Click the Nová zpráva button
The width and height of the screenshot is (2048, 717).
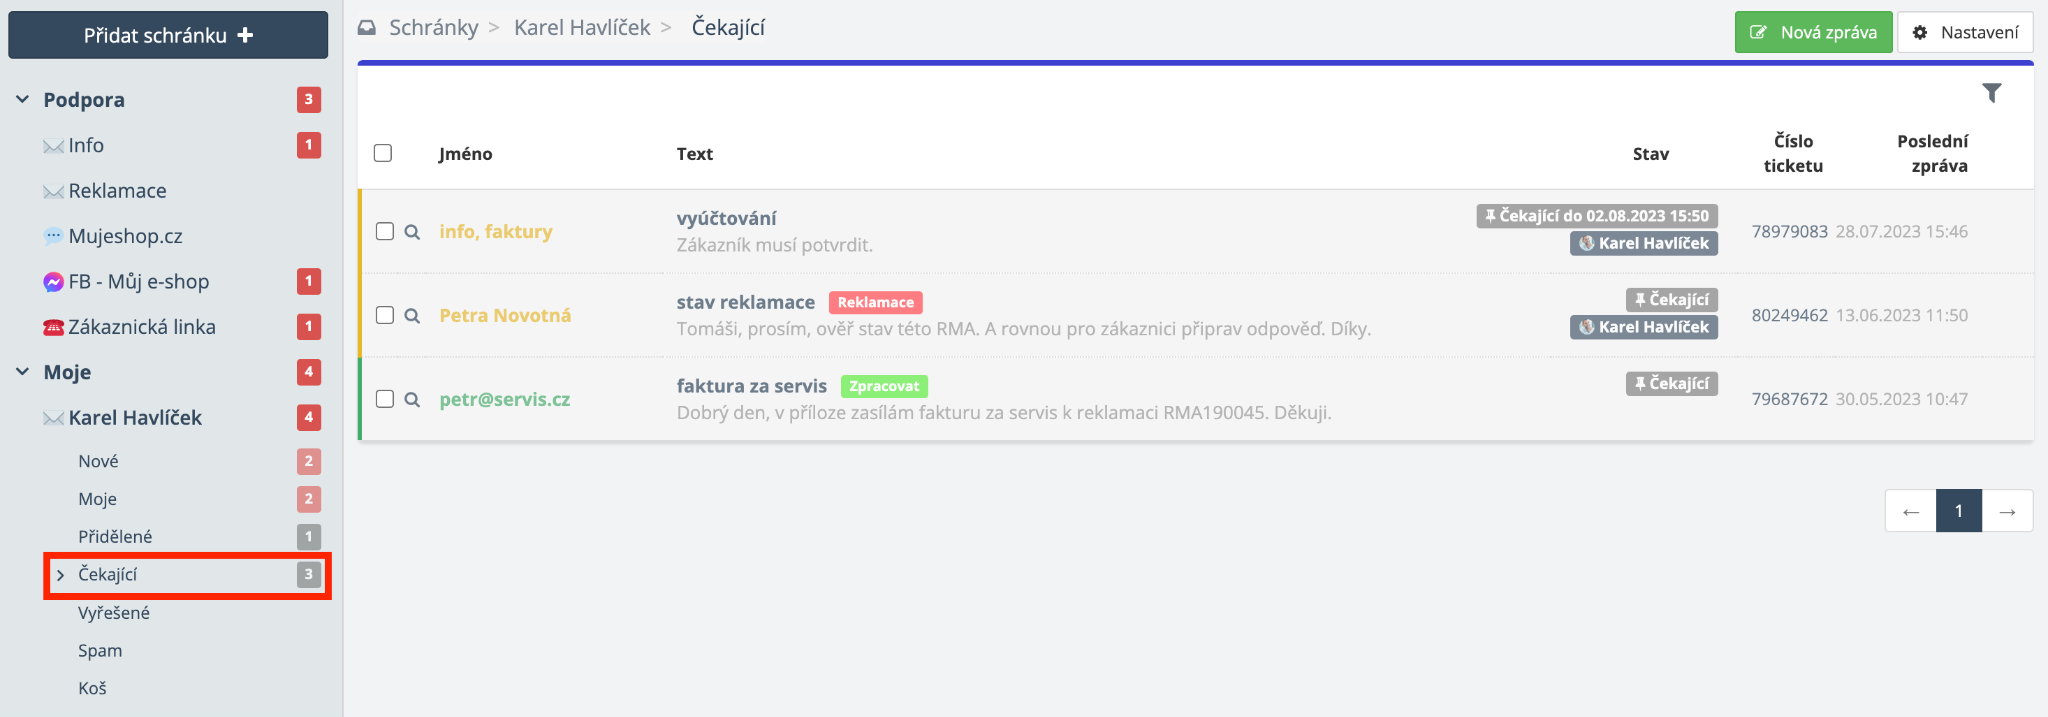point(1813,32)
